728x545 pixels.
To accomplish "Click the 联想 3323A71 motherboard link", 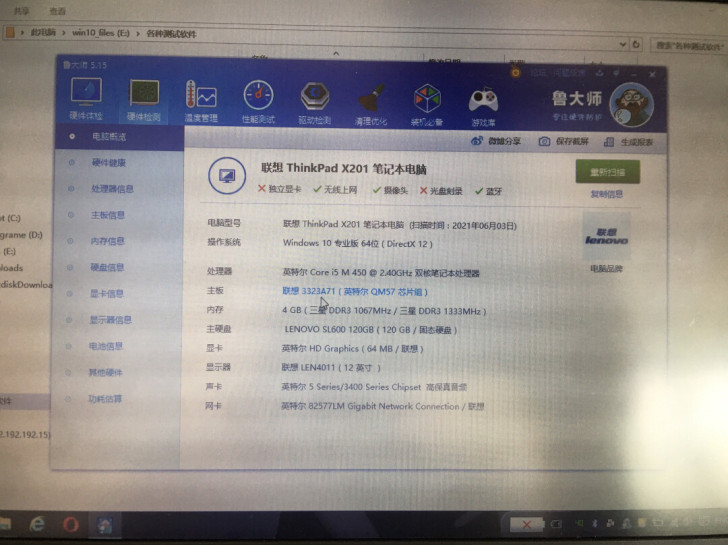I will tap(355, 292).
